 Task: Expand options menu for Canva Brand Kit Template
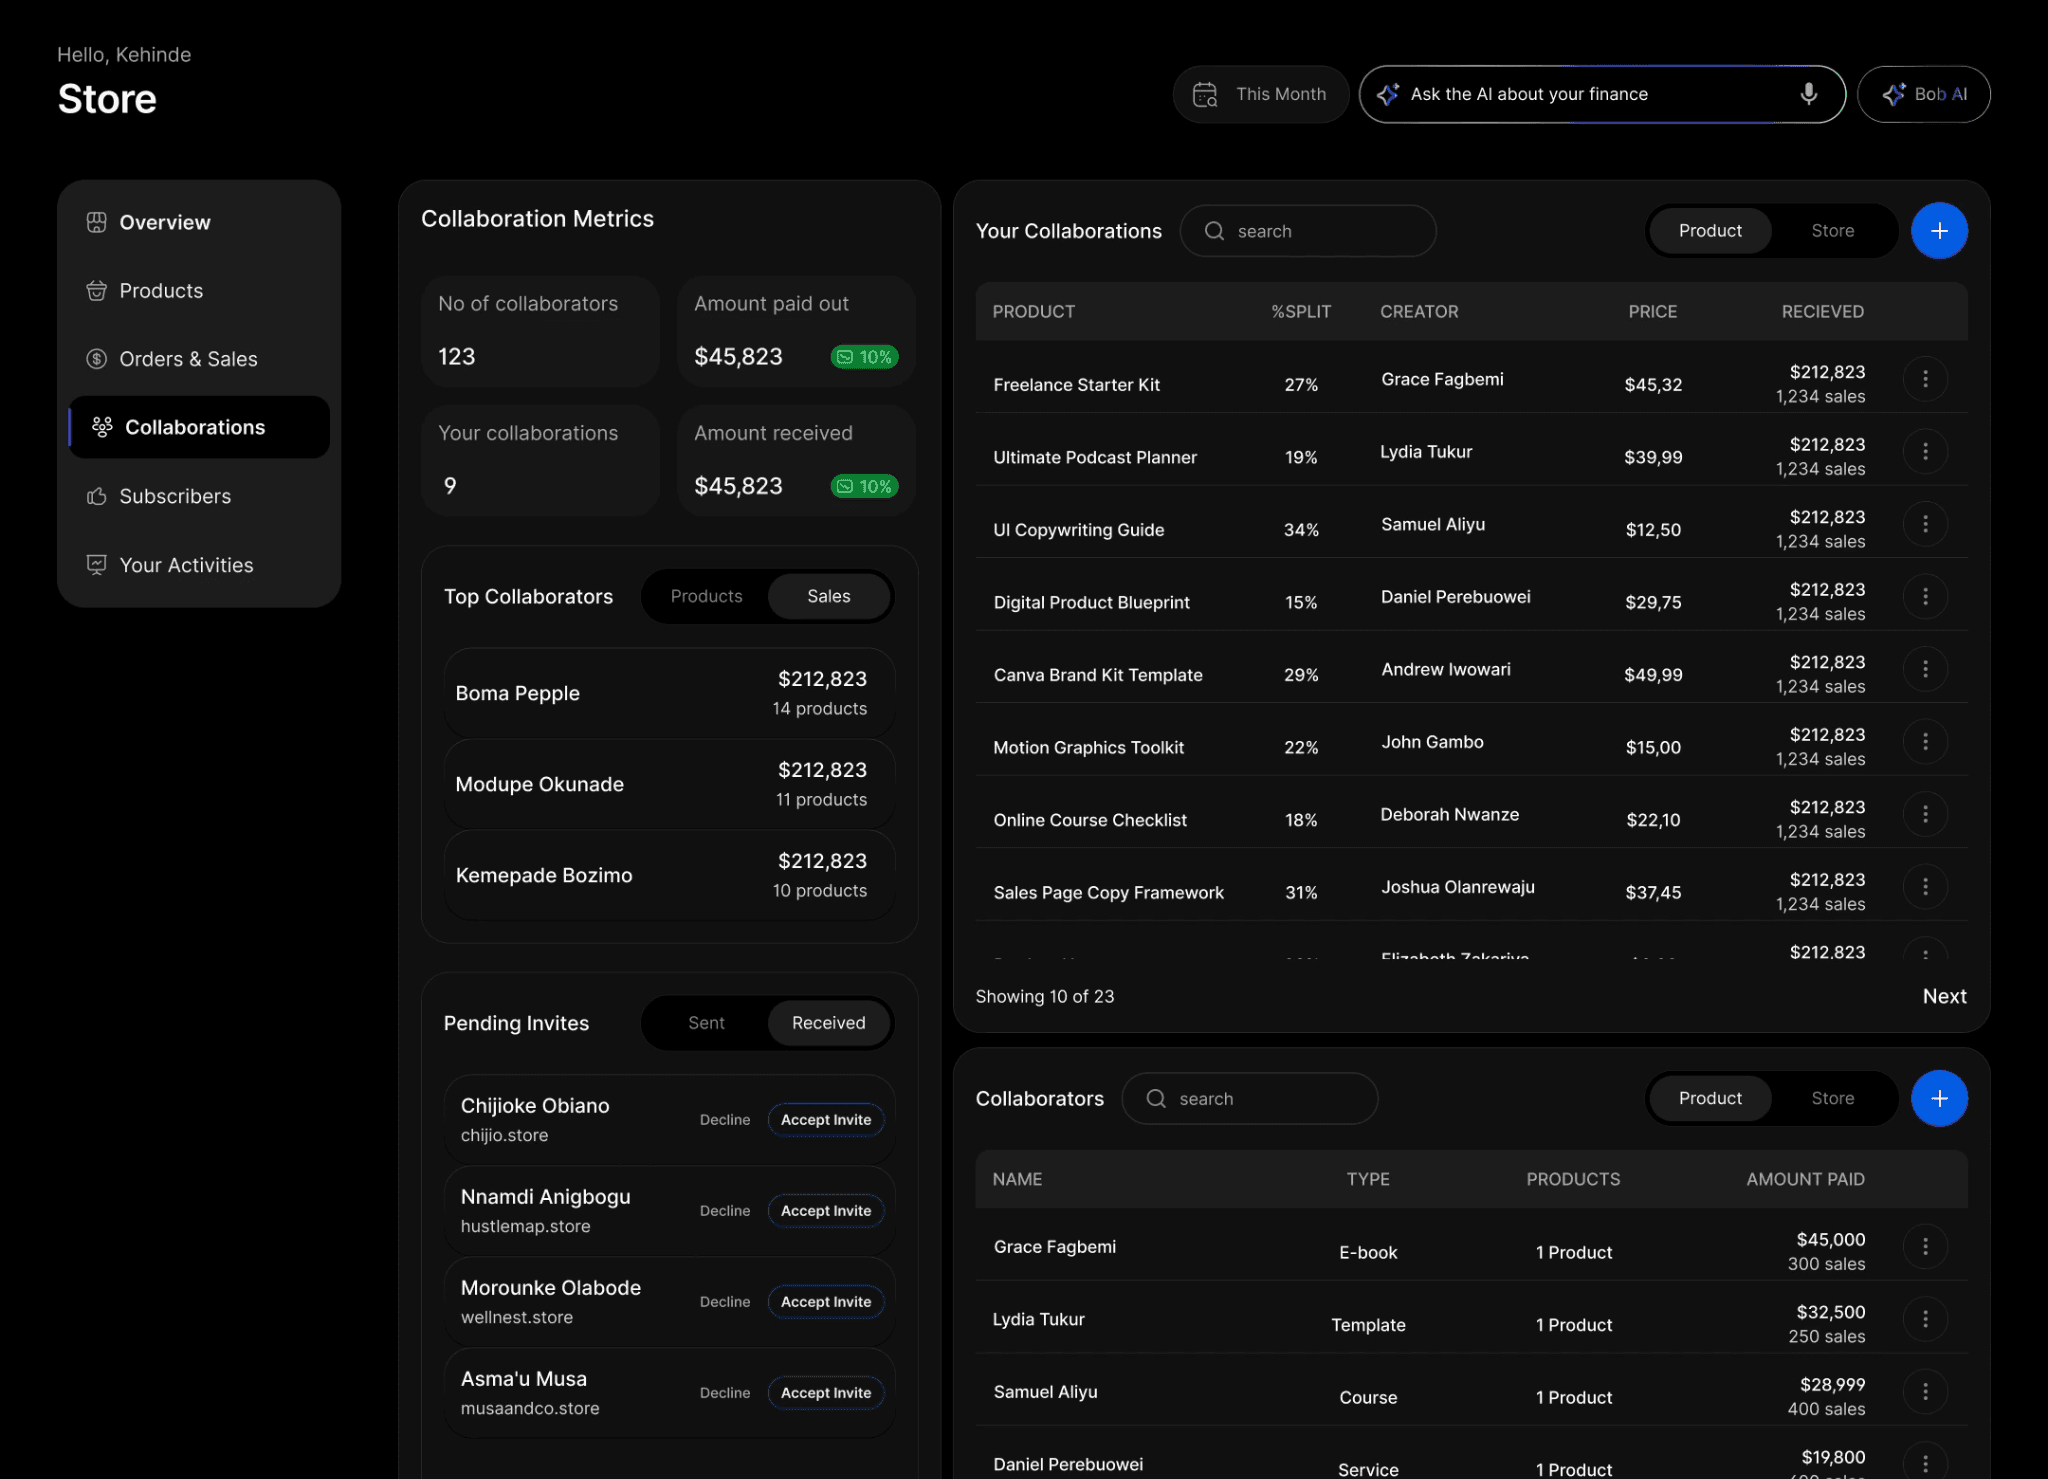click(1925, 669)
